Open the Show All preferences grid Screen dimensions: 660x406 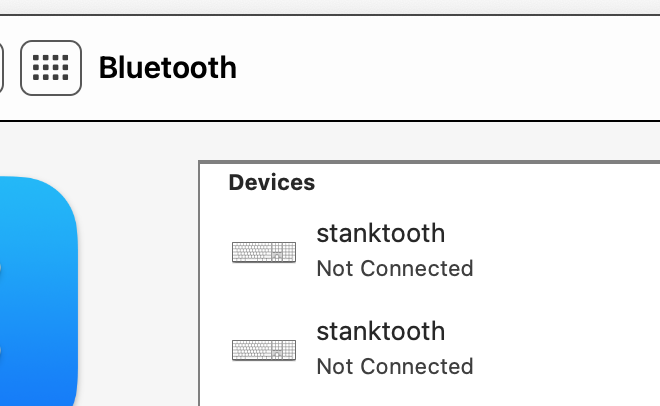pos(51,68)
